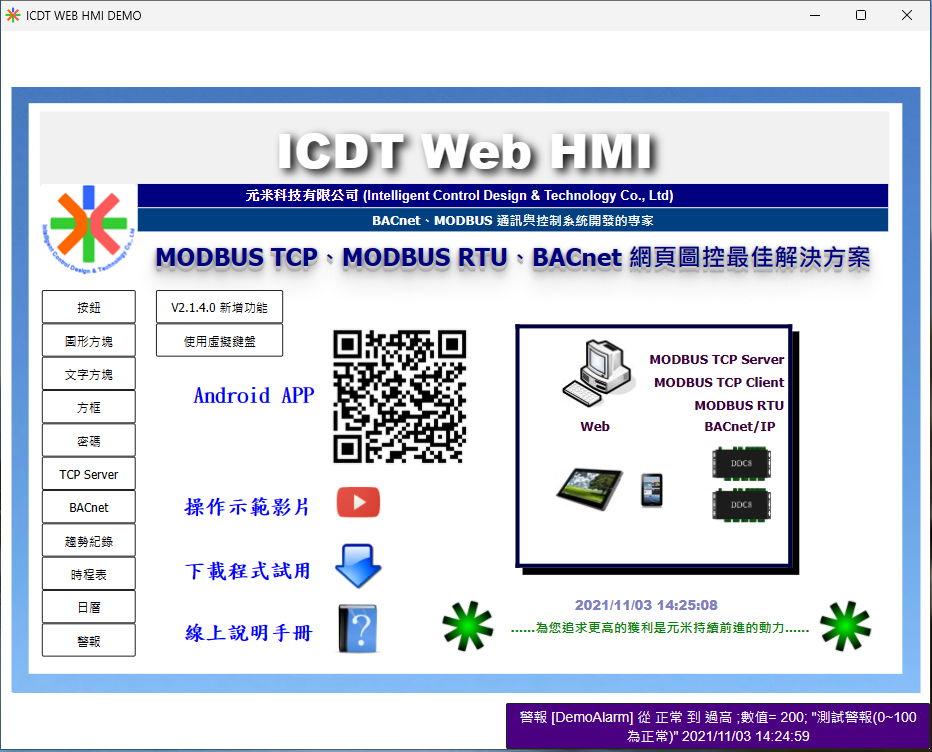Click the right green asterisk icon
Screen dimensions: 932x752
click(x=845, y=627)
